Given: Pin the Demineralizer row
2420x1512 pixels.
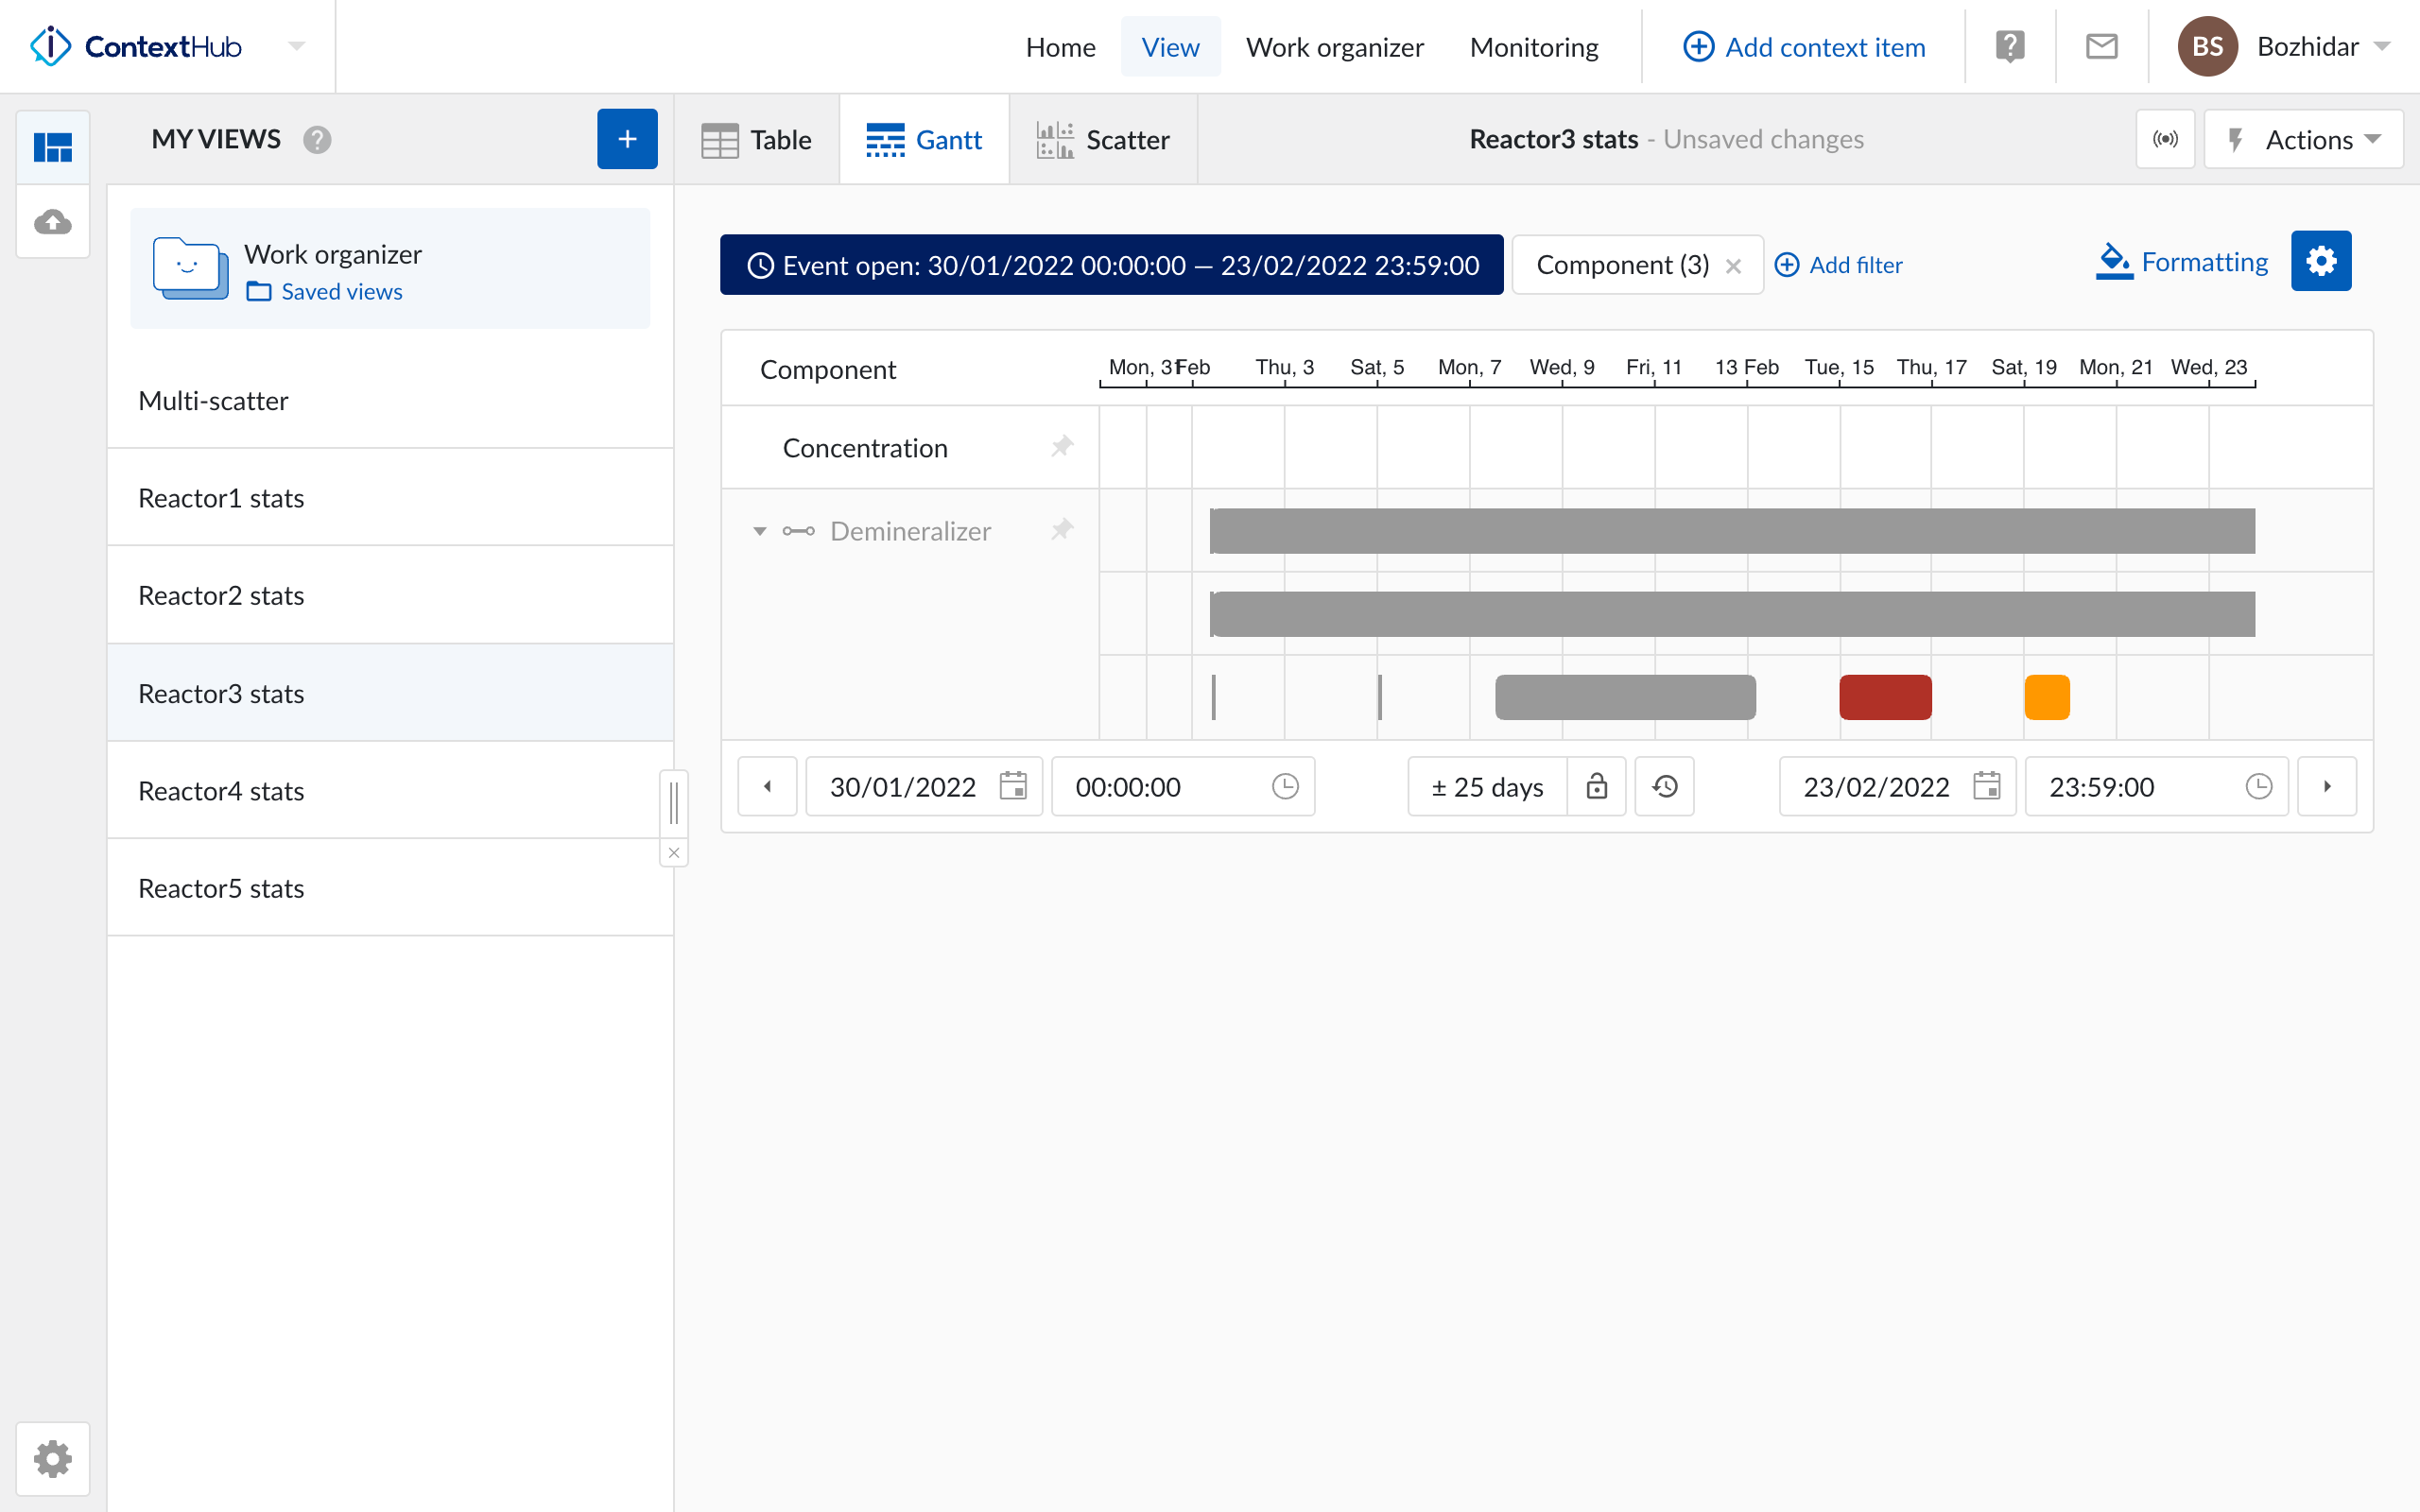Looking at the screenshot, I should coord(1062,530).
